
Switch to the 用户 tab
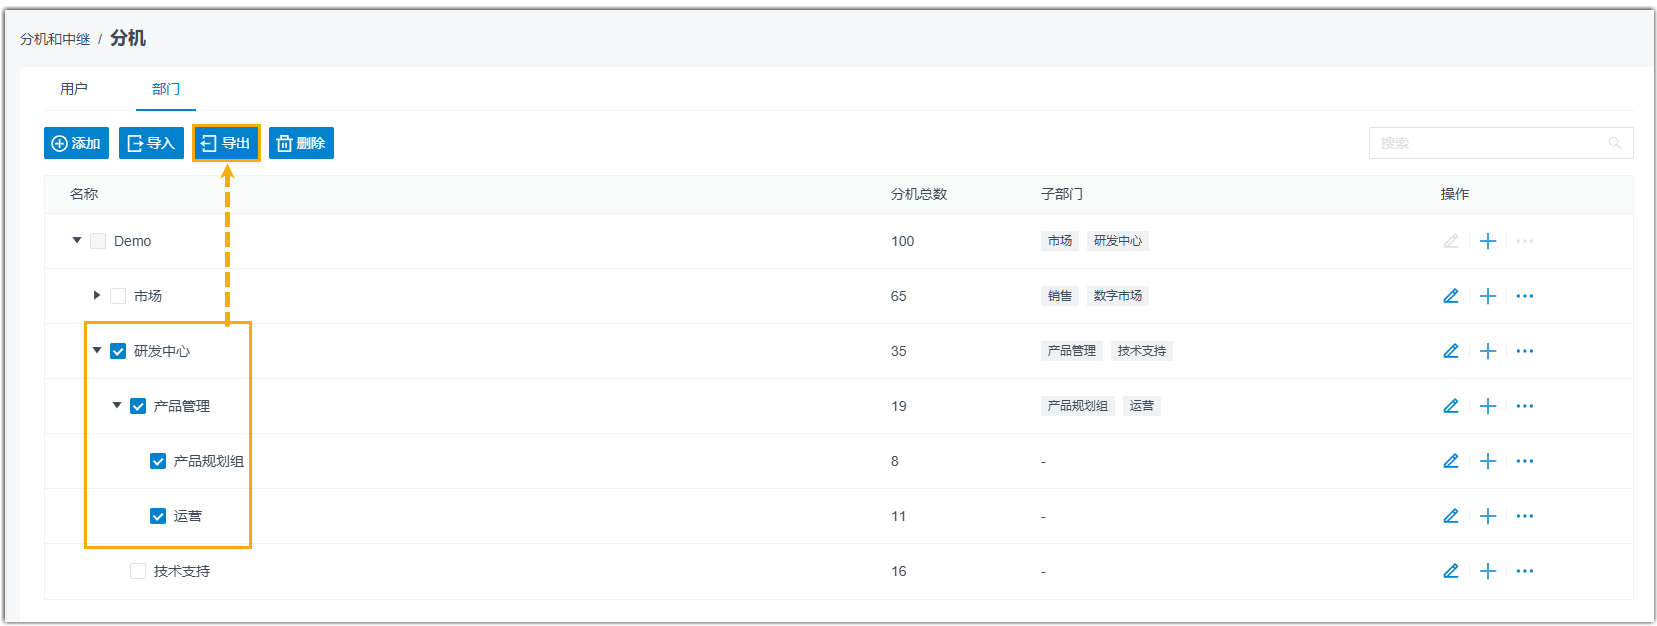click(x=74, y=89)
